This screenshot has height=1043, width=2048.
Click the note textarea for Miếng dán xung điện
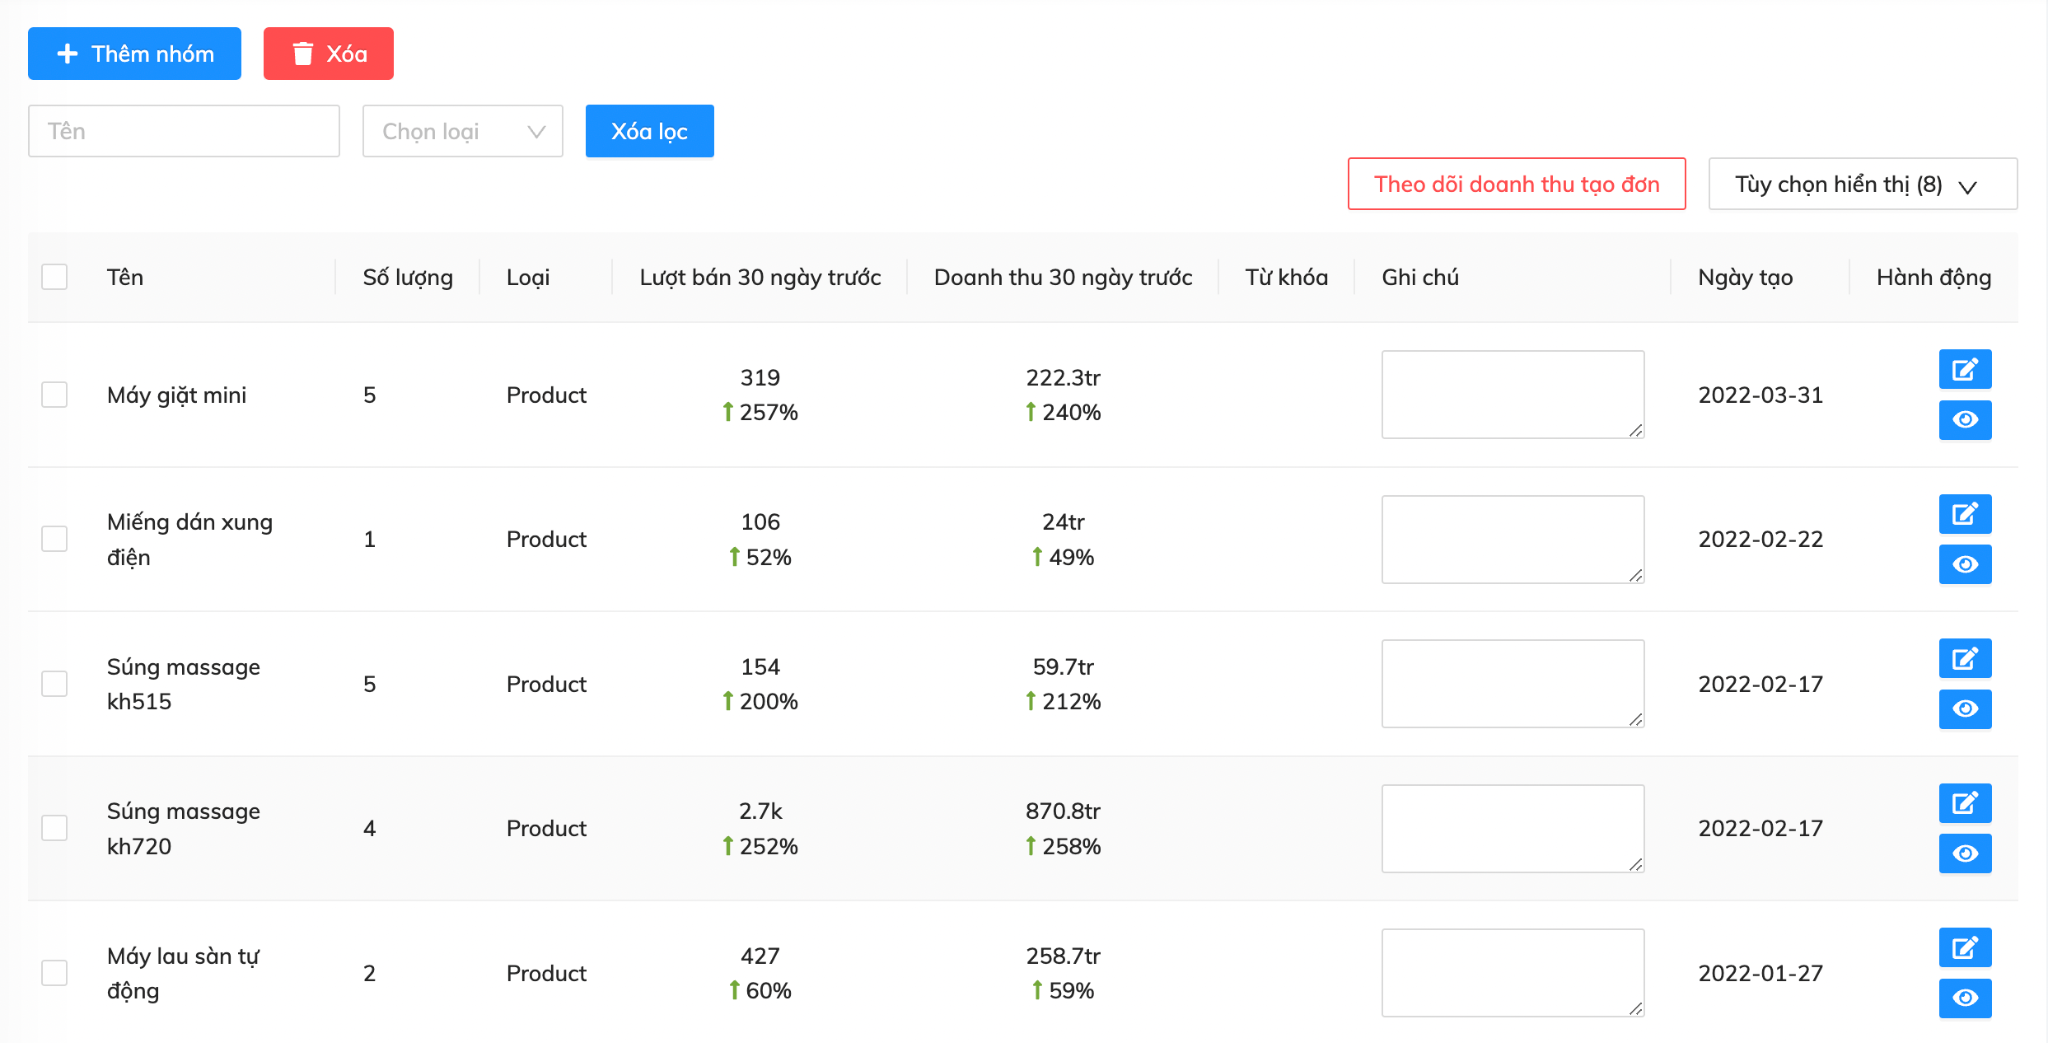1512,539
